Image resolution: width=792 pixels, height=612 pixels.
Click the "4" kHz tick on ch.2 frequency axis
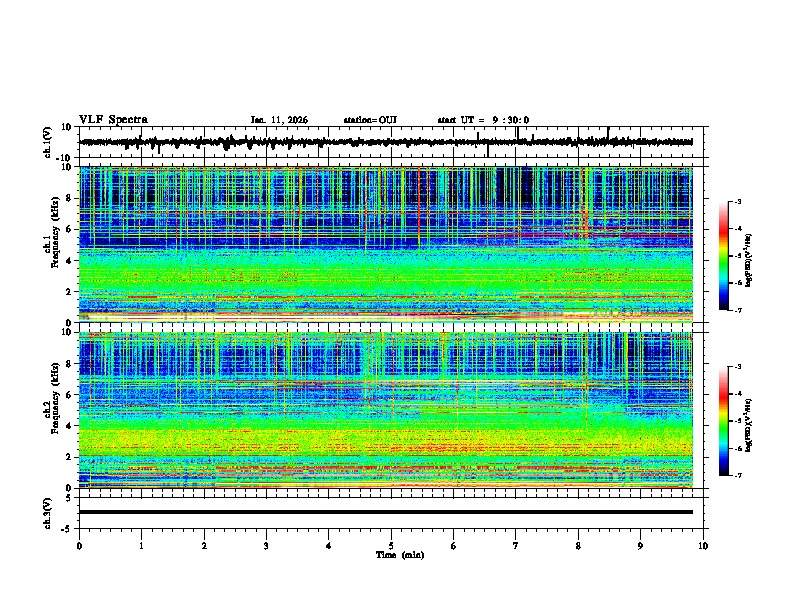click(69, 426)
